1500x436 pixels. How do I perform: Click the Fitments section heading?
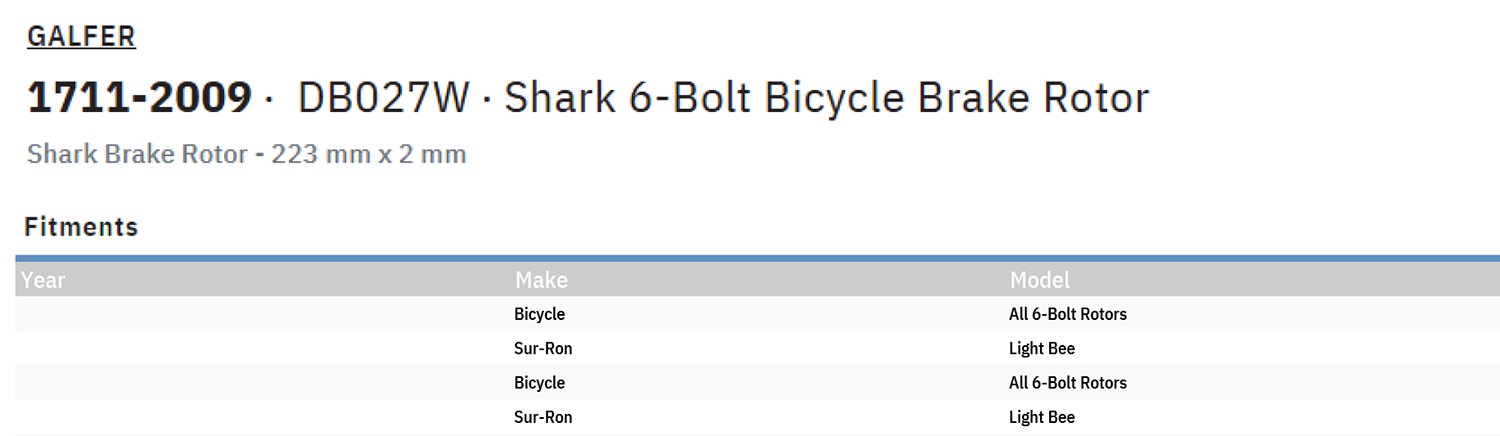point(81,227)
